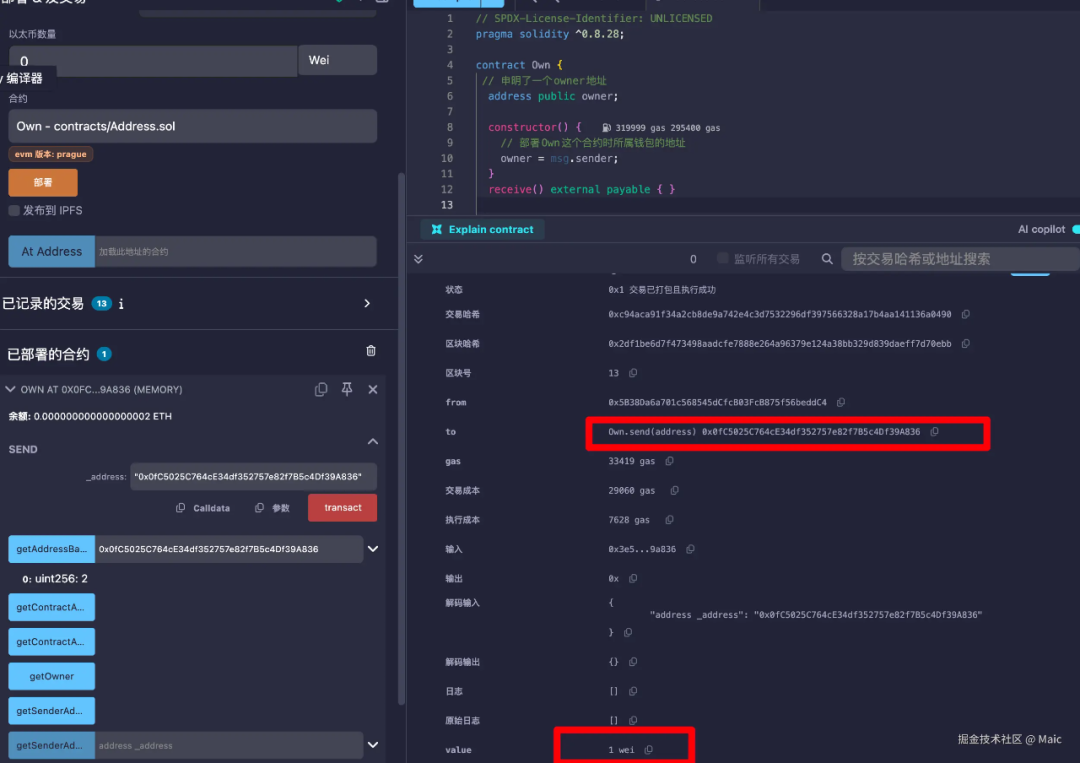
Task: Copy the to address Own.send
Action: pos(935,432)
